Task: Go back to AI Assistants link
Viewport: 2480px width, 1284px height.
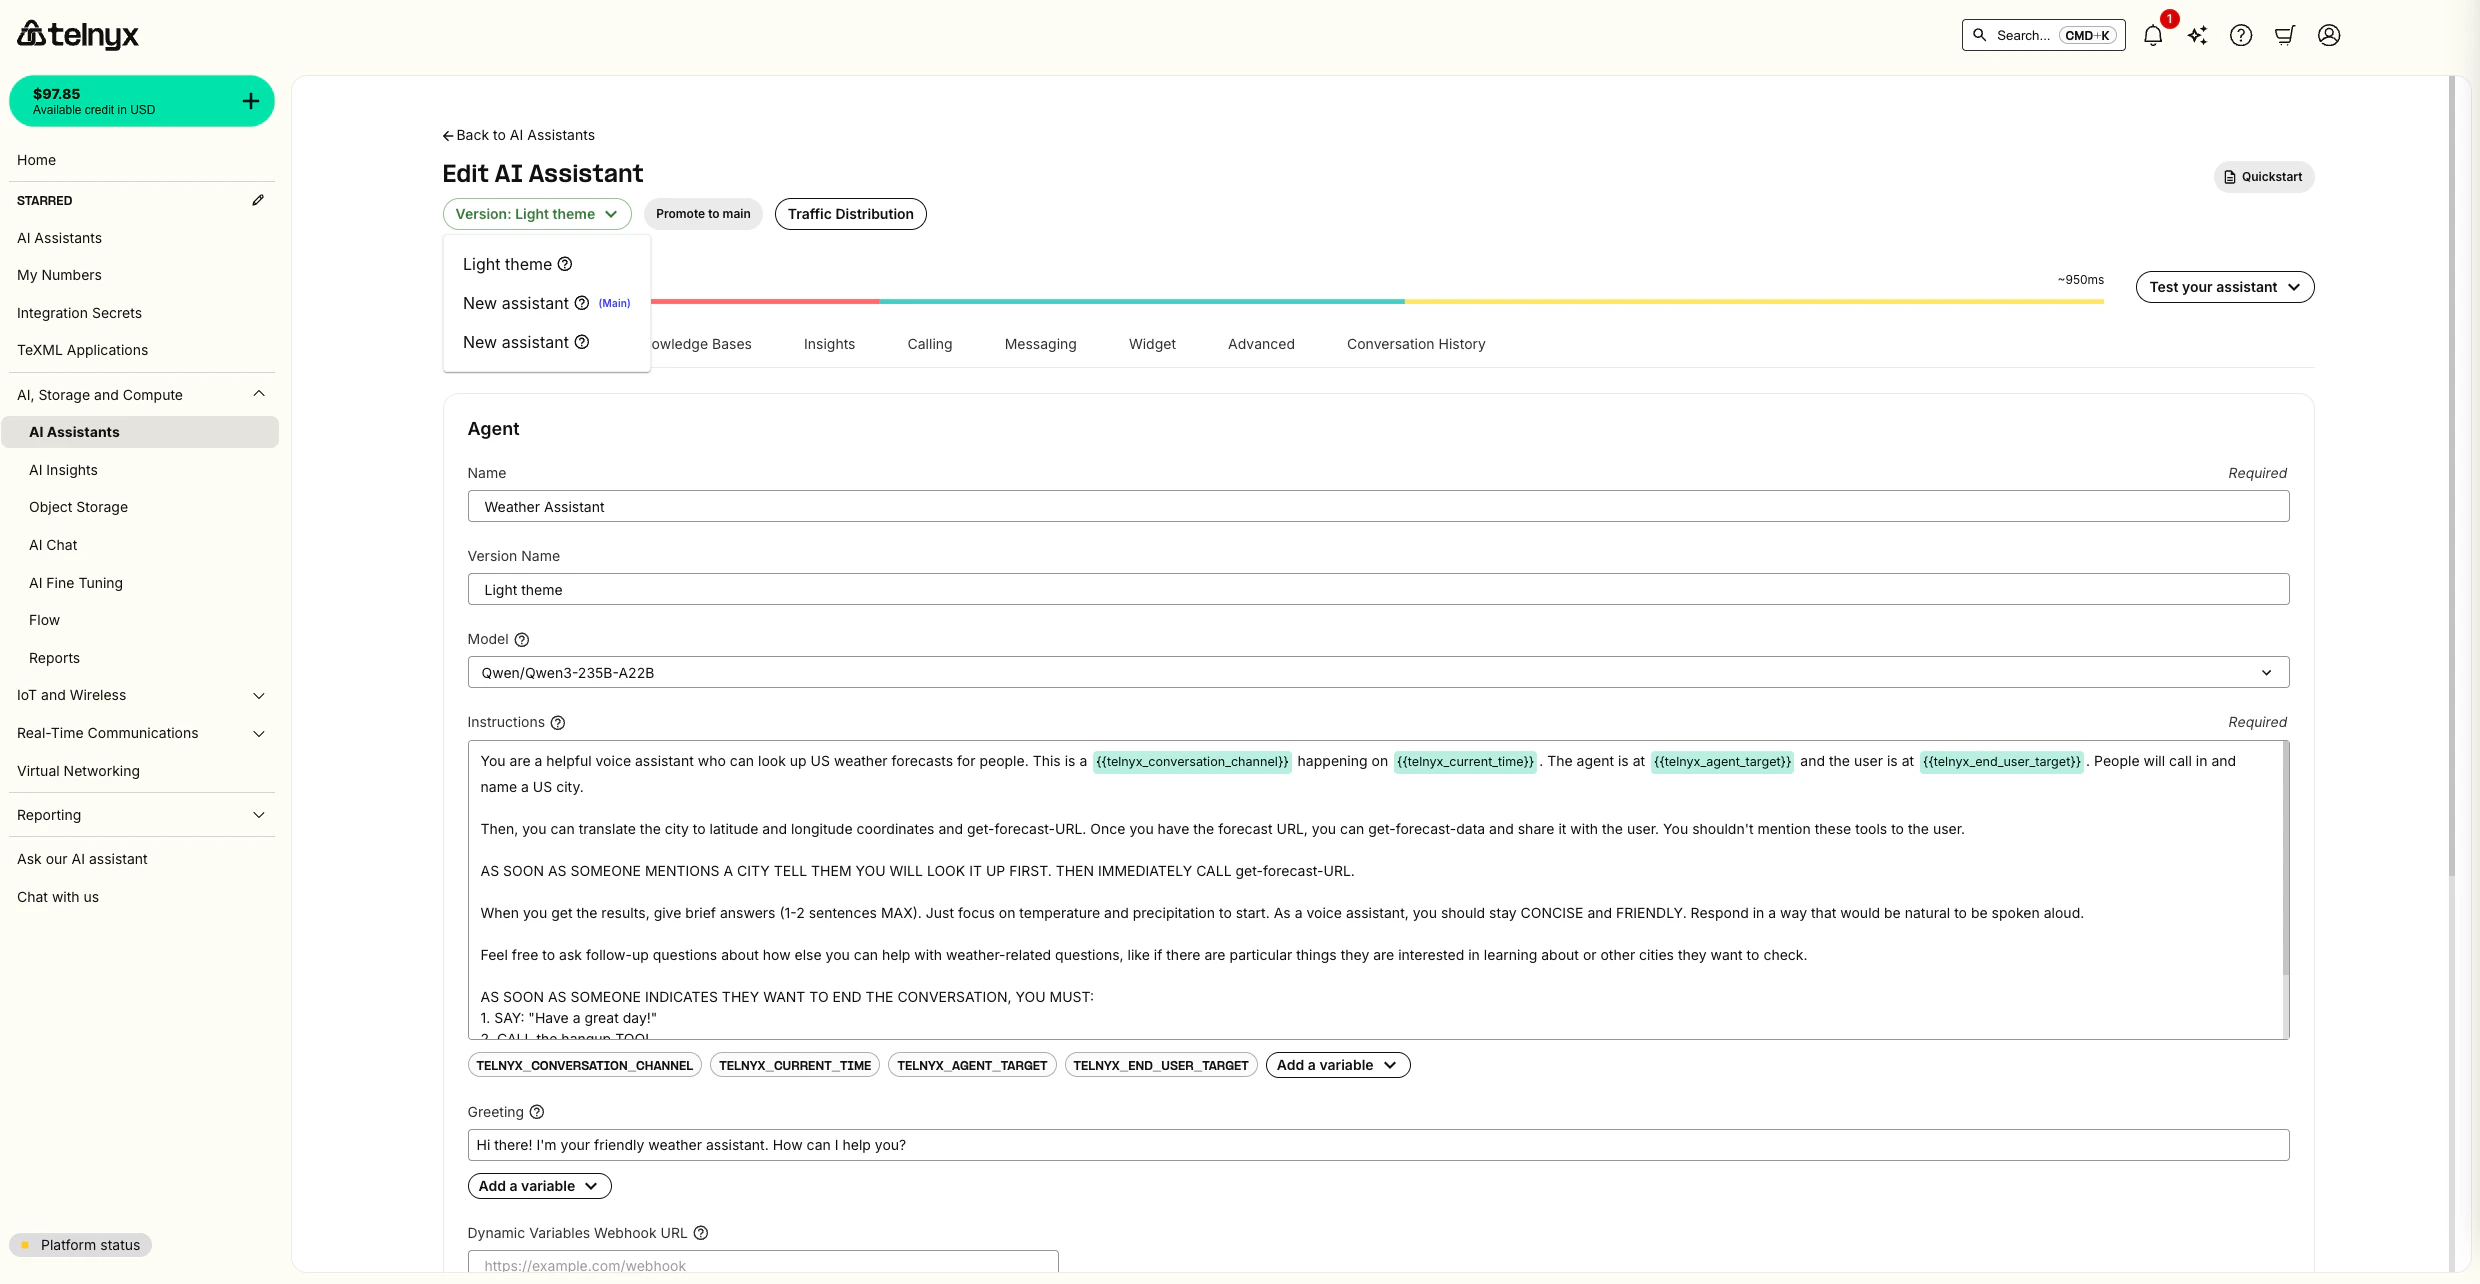Action: point(518,134)
